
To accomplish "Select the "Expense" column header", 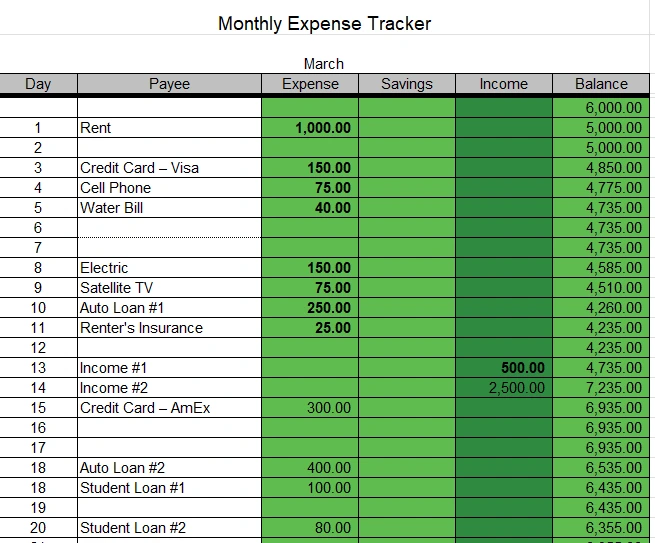I will click(x=310, y=84).
